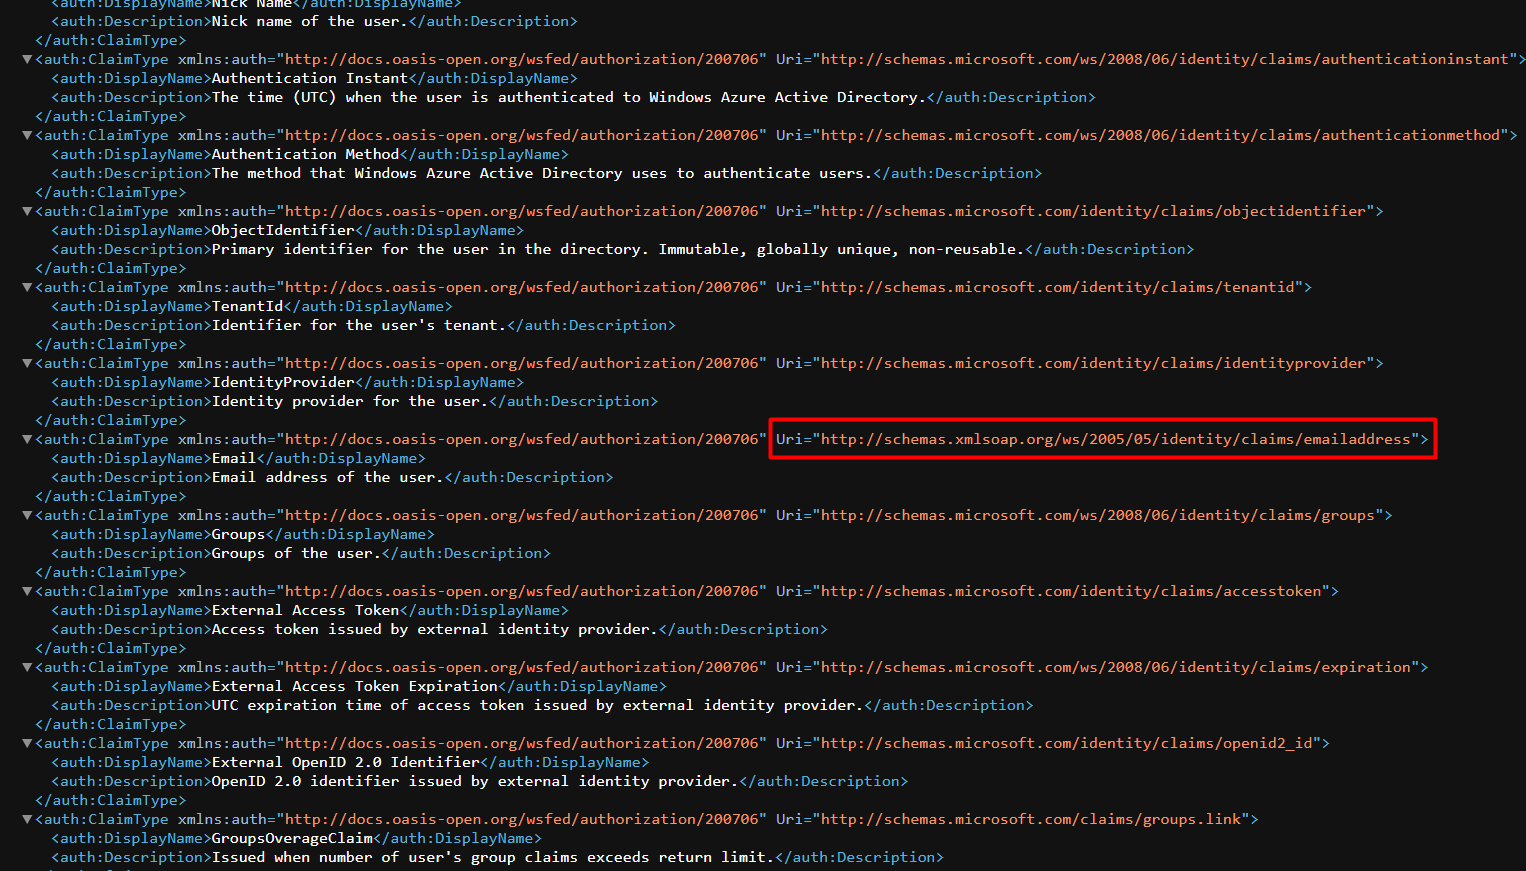Collapse the tenantid ClaimType node

(x=27, y=288)
